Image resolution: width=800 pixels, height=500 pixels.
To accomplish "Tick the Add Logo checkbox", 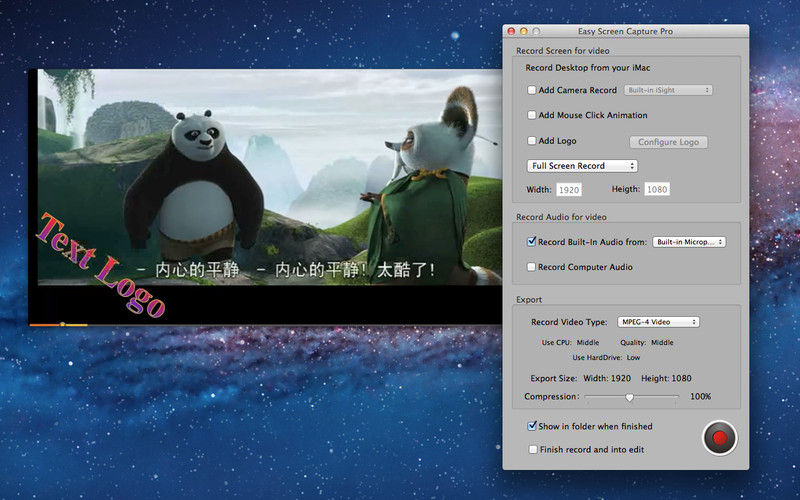I will click(532, 140).
